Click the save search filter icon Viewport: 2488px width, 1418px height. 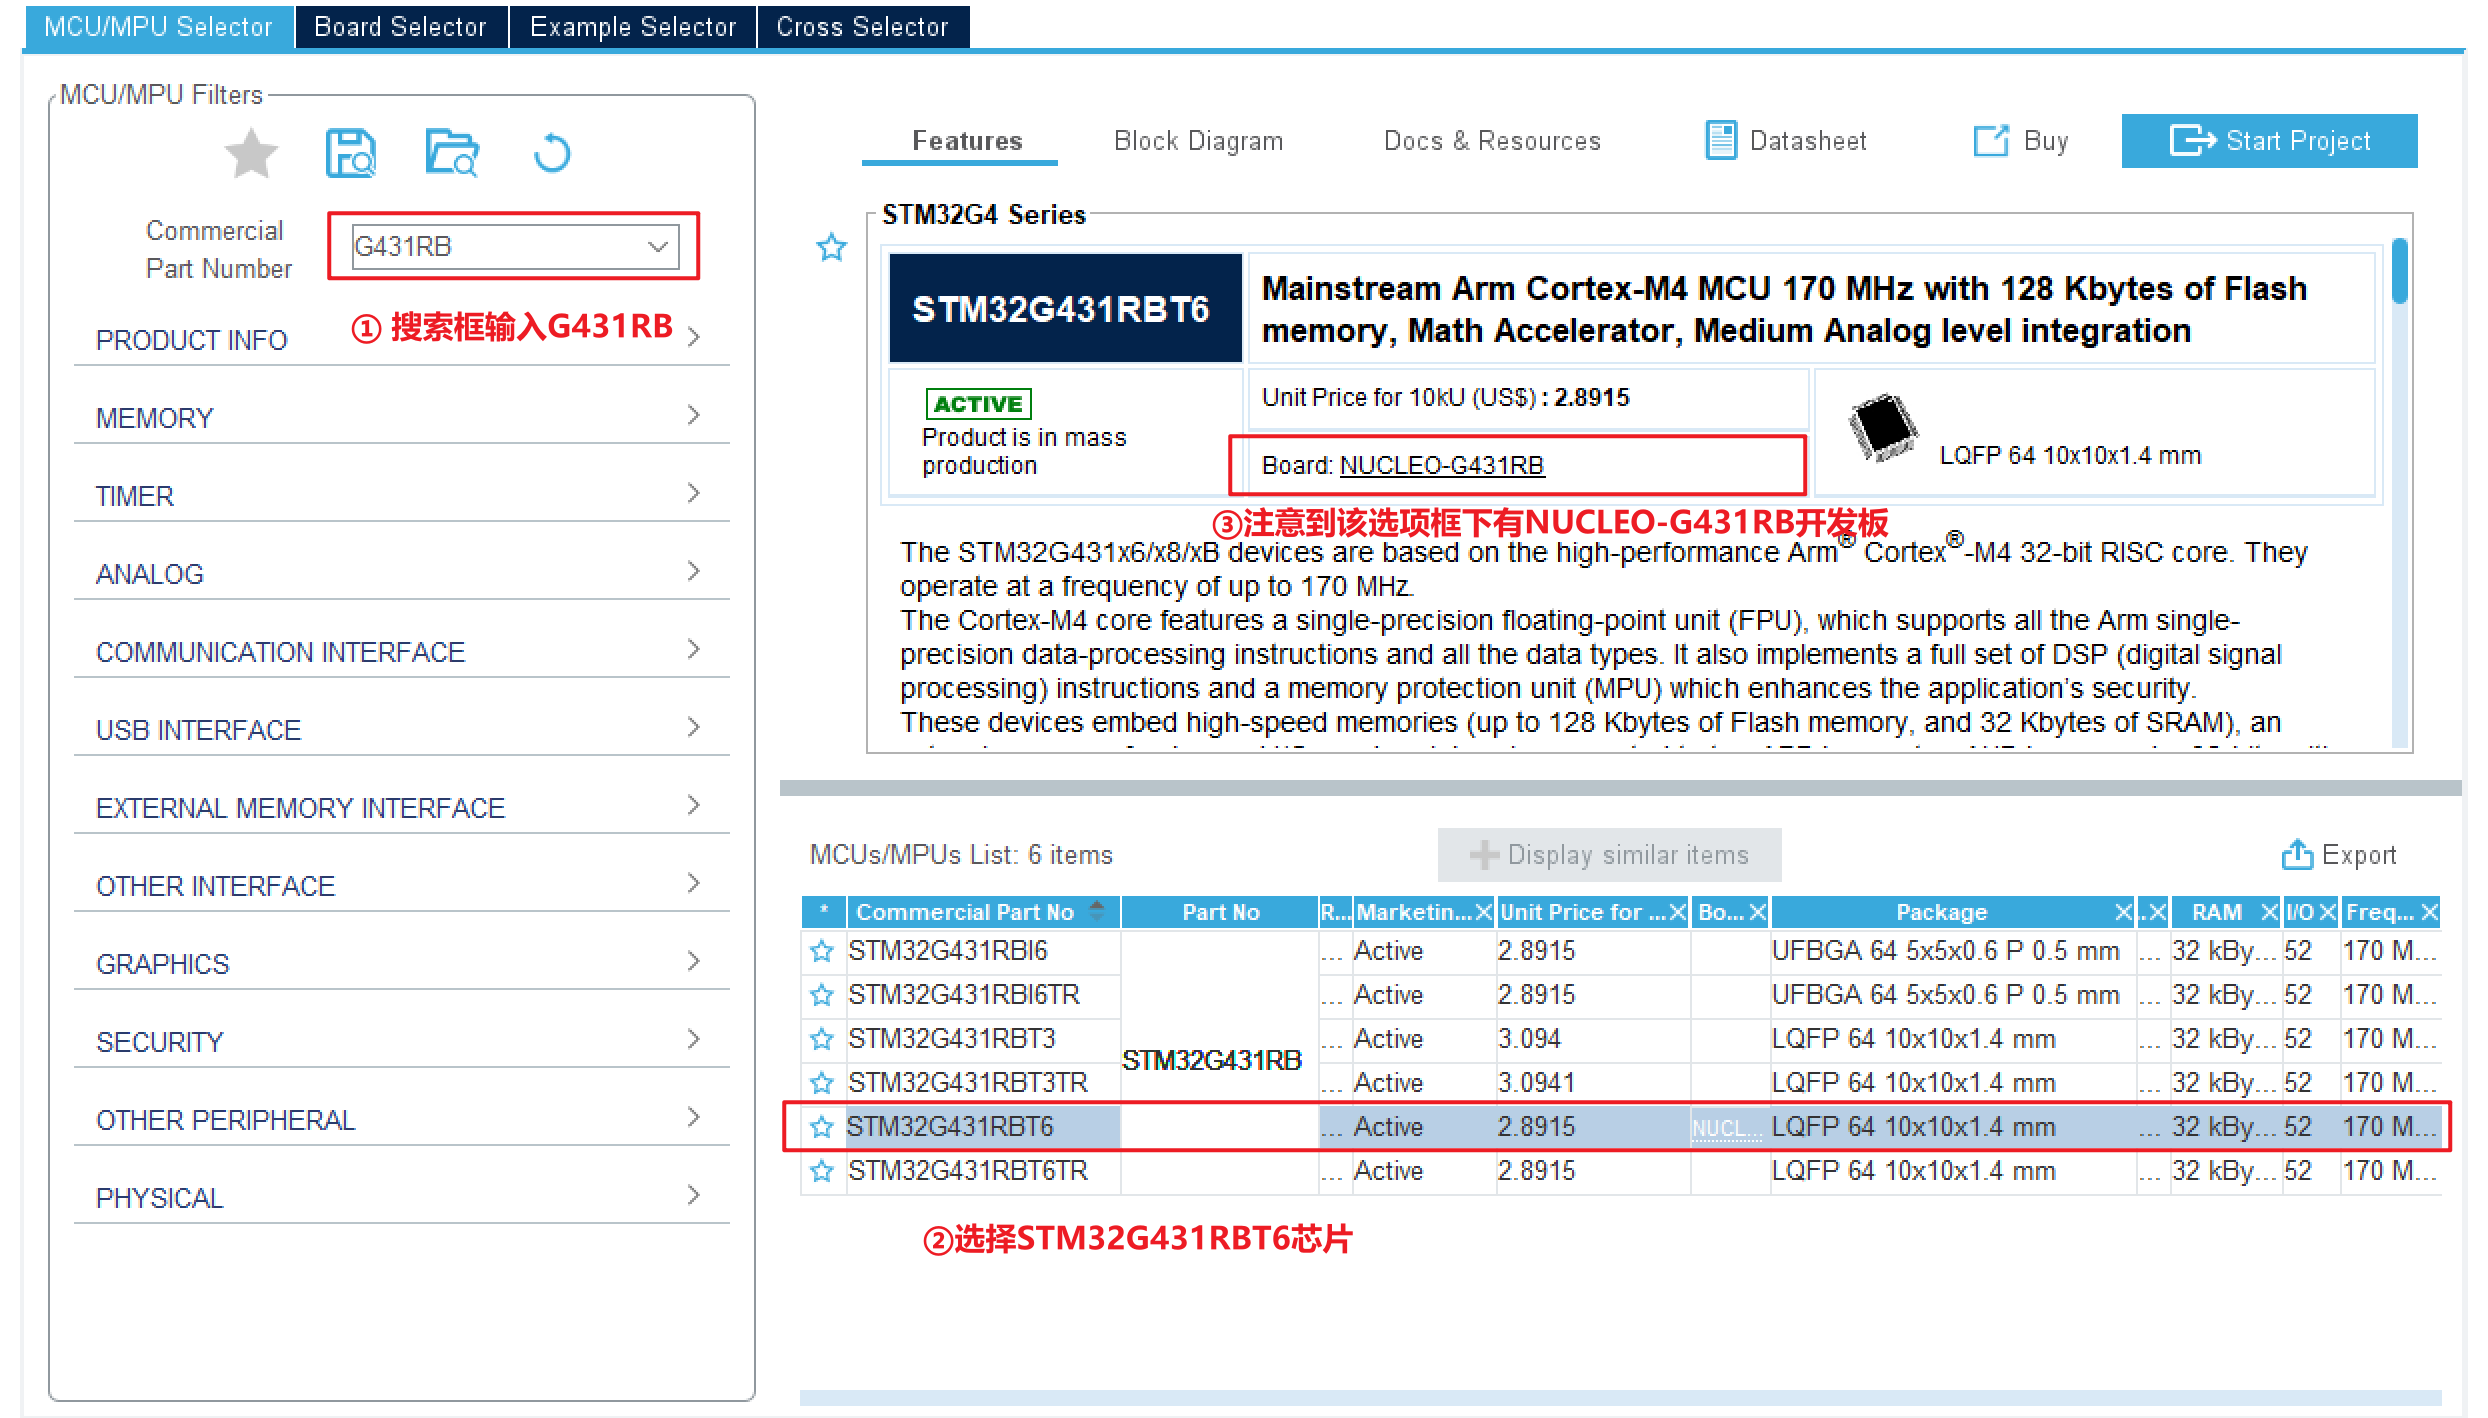point(351,154)
